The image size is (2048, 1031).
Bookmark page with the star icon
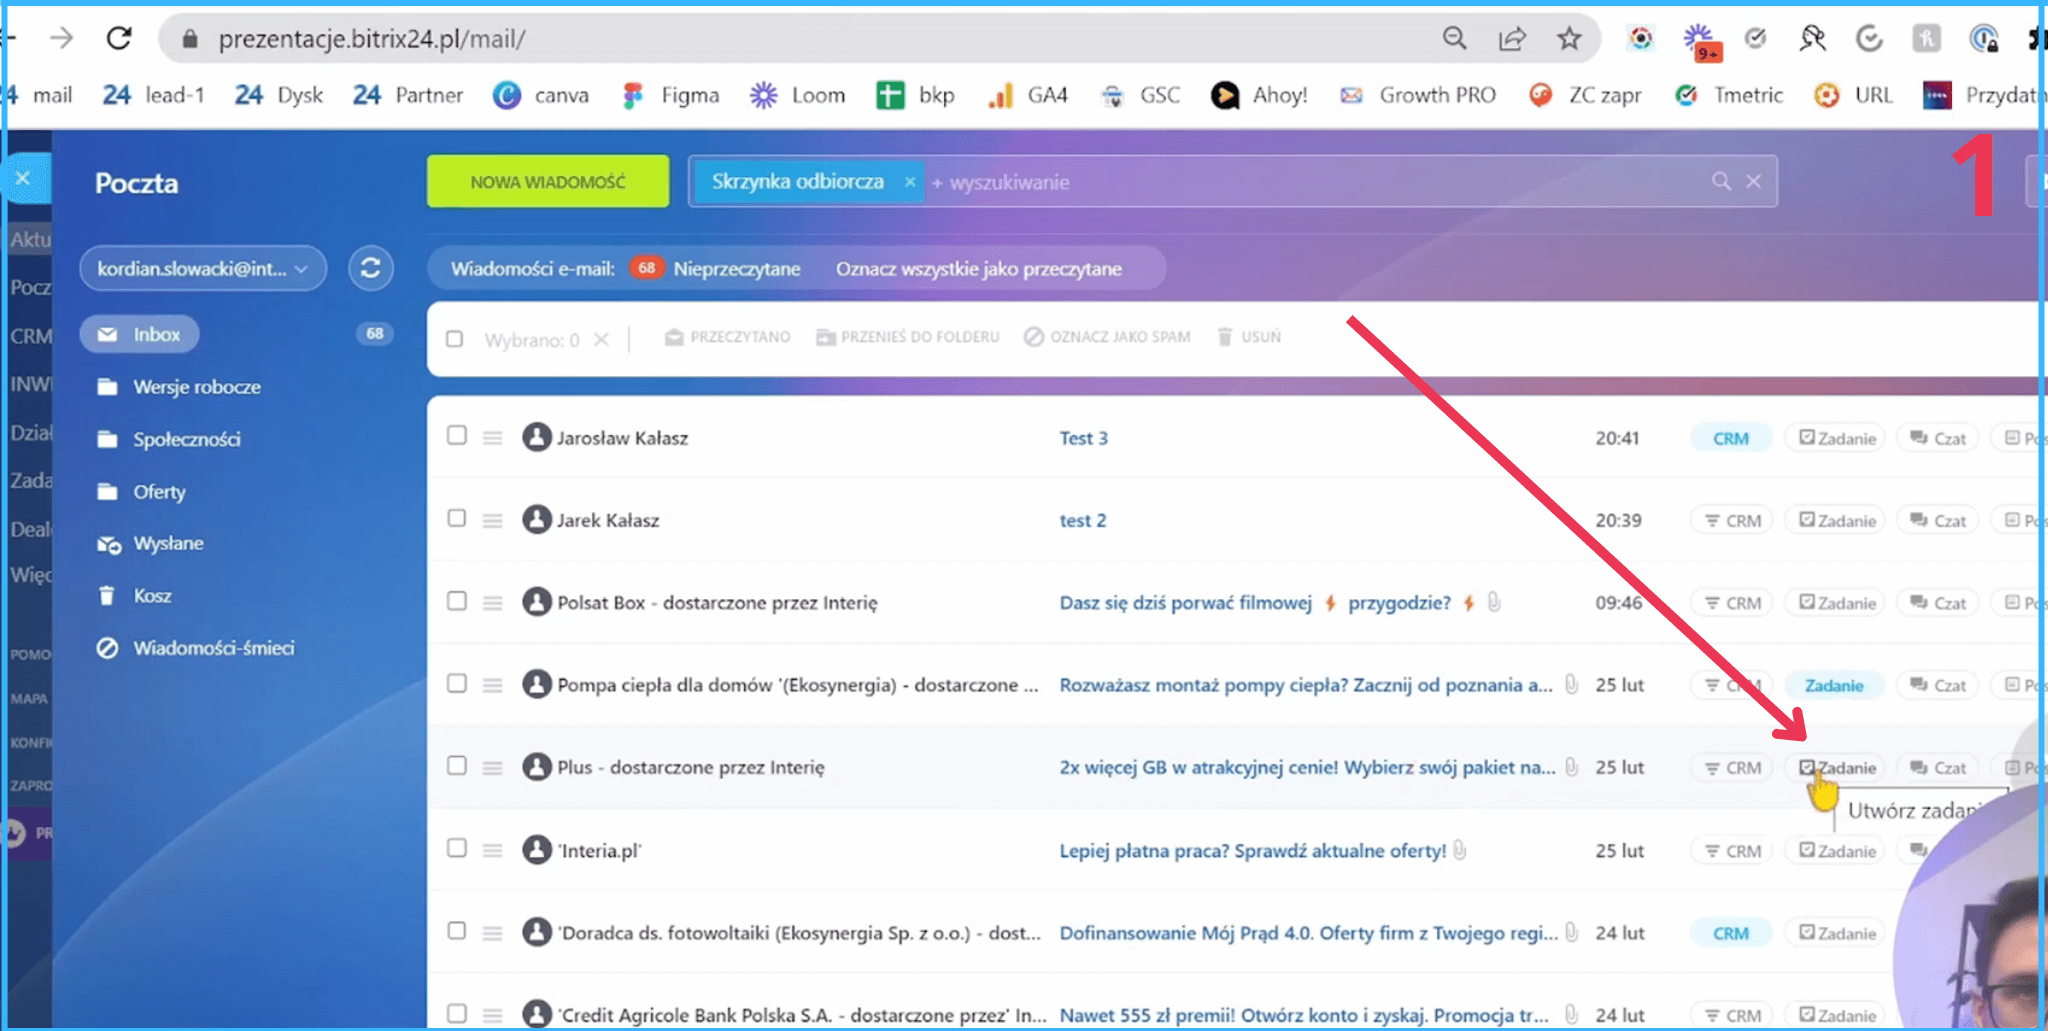[x=1569, y=39]
